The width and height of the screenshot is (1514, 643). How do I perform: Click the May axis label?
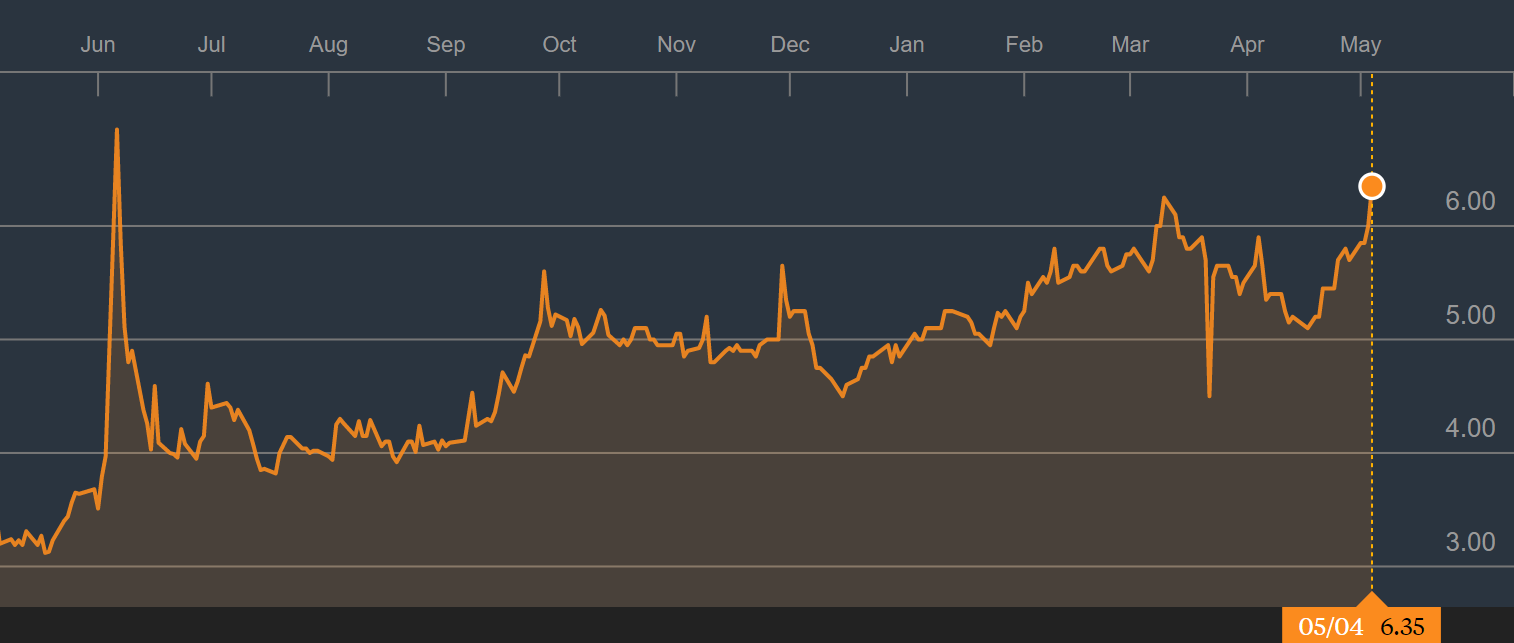pyautogui.click(x=1361, y=44)
